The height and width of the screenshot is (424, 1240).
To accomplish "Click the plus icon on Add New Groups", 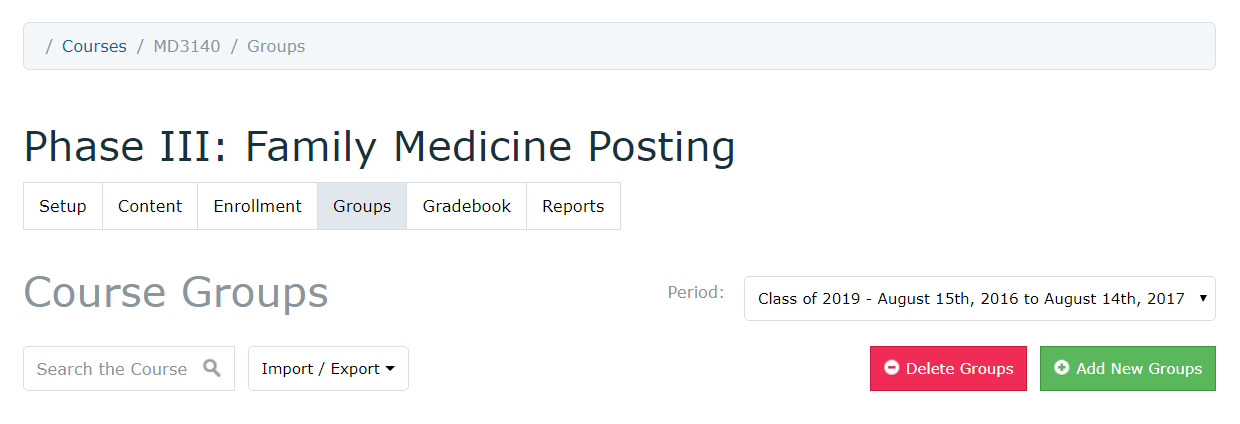I will [x=1062, y=368].
